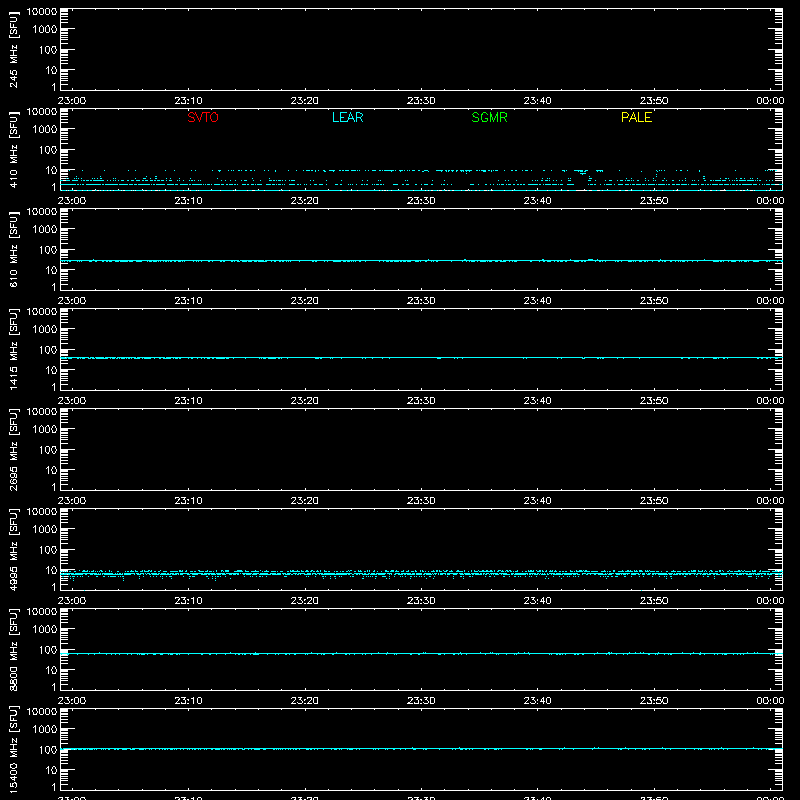The image size is (800, 800).
Task: Click 23:00 tick under the 245 MHz panel
Action: [72, 101]
